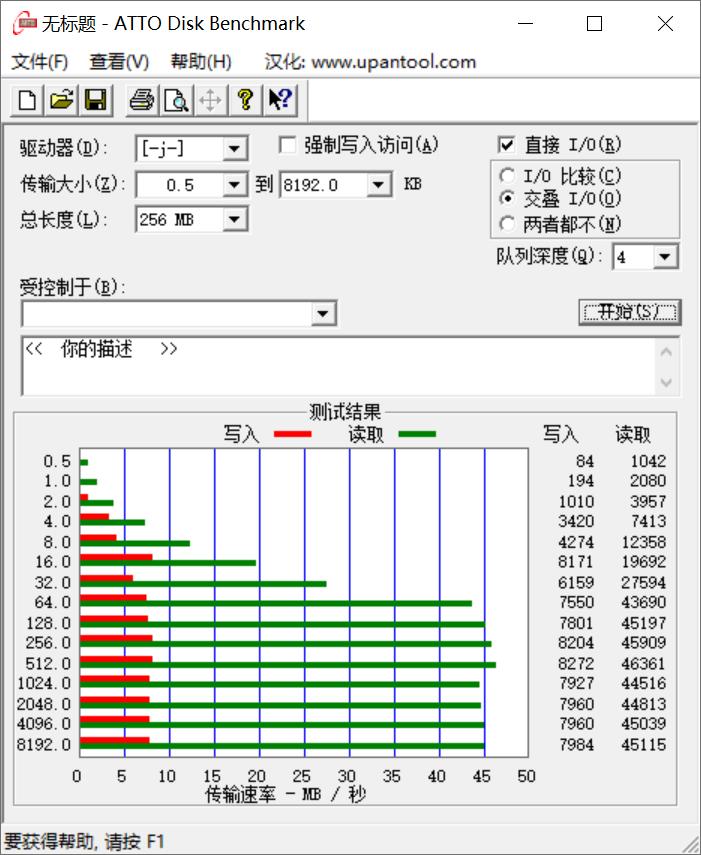Click the yellow question mark Help icon

(x=245, y=100)
